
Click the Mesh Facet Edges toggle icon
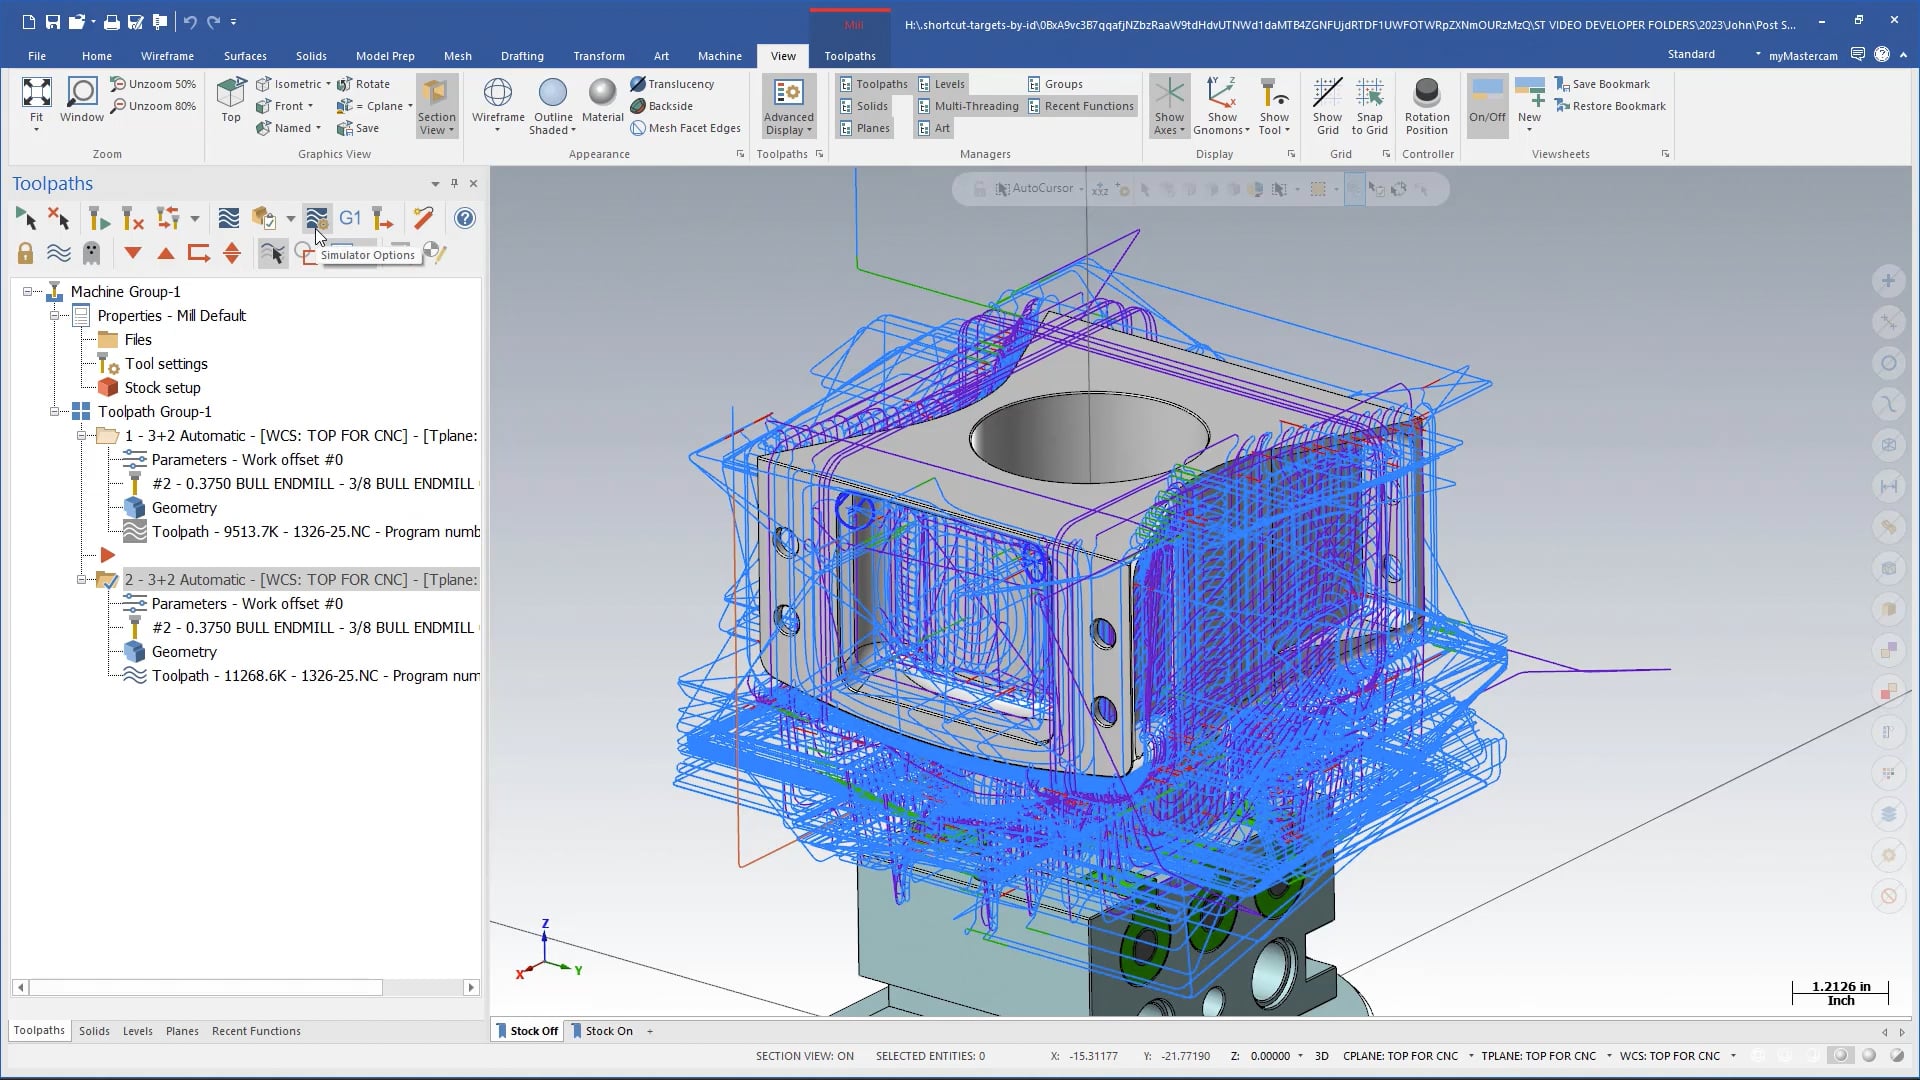(x=636, y=128)
